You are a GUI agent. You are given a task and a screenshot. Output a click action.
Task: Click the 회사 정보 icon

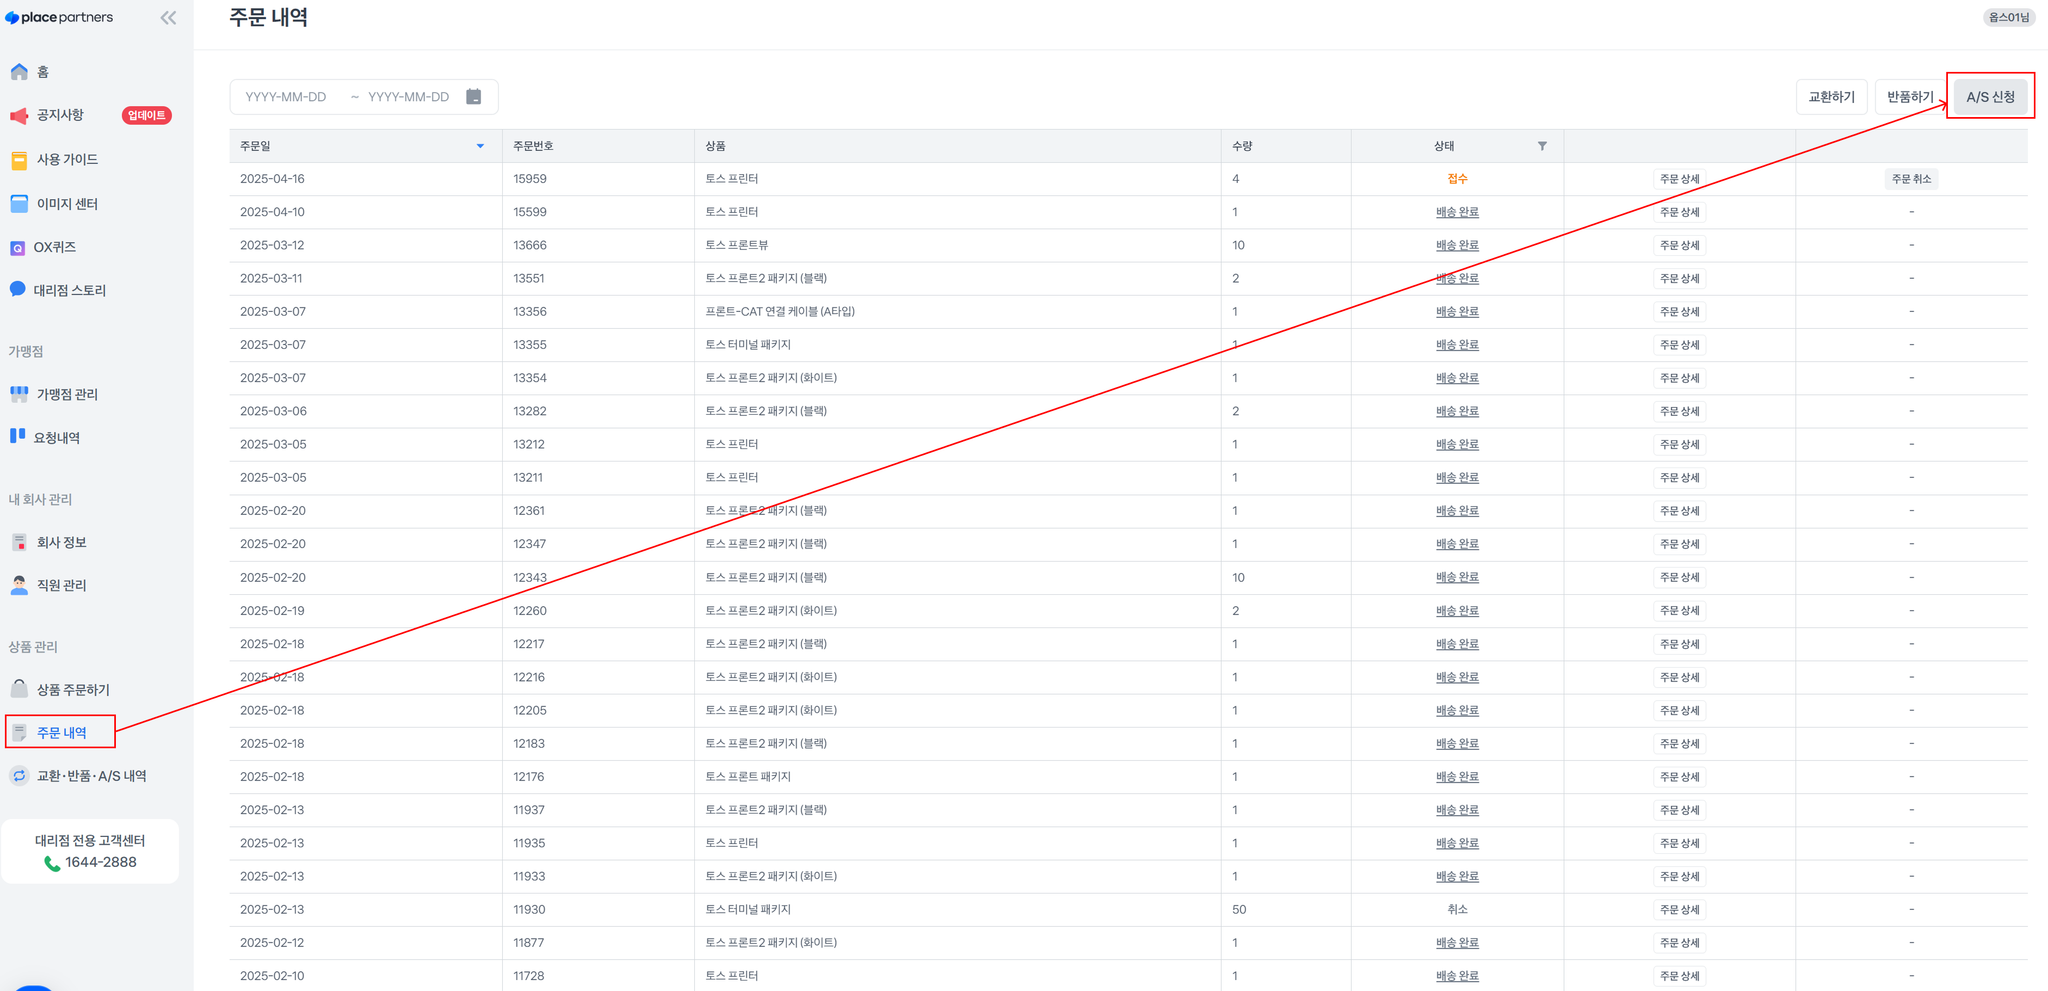tap(19, 542)
